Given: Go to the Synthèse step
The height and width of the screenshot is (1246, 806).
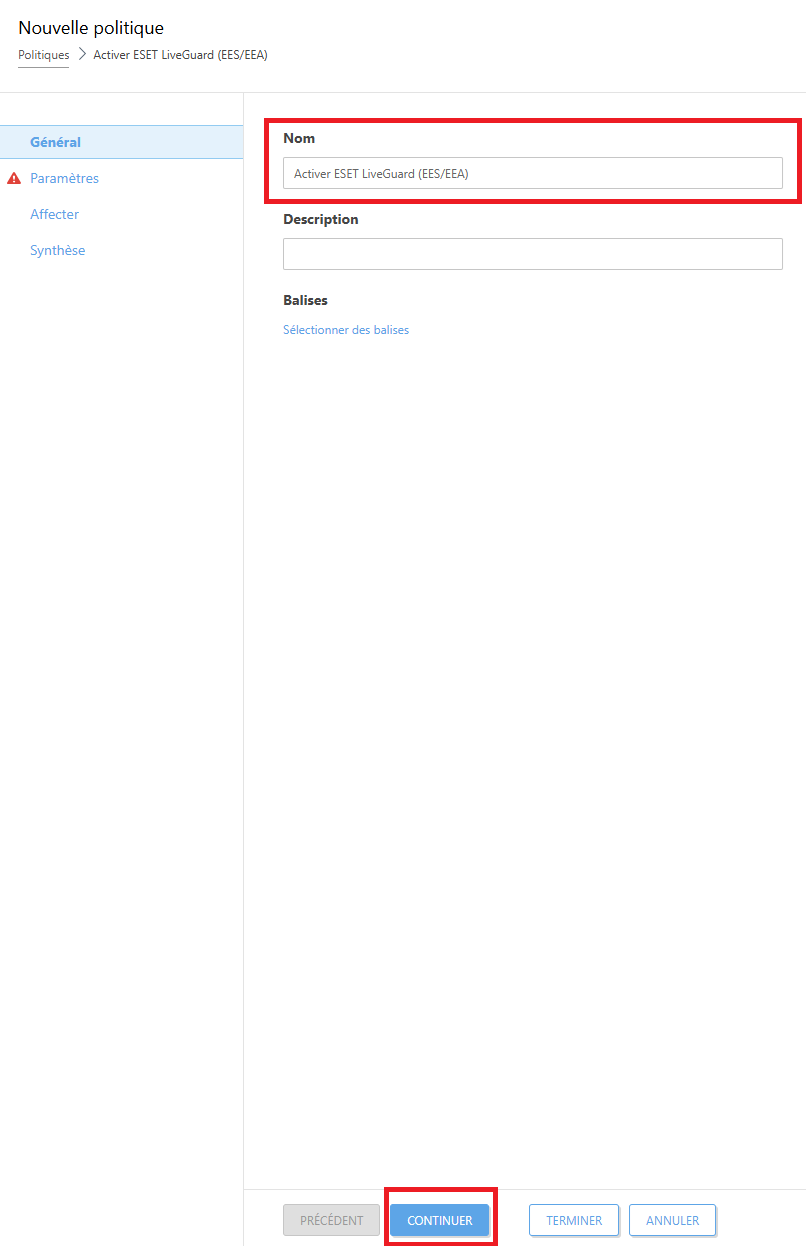Looking at the screenshot, I should pos(57,250).
